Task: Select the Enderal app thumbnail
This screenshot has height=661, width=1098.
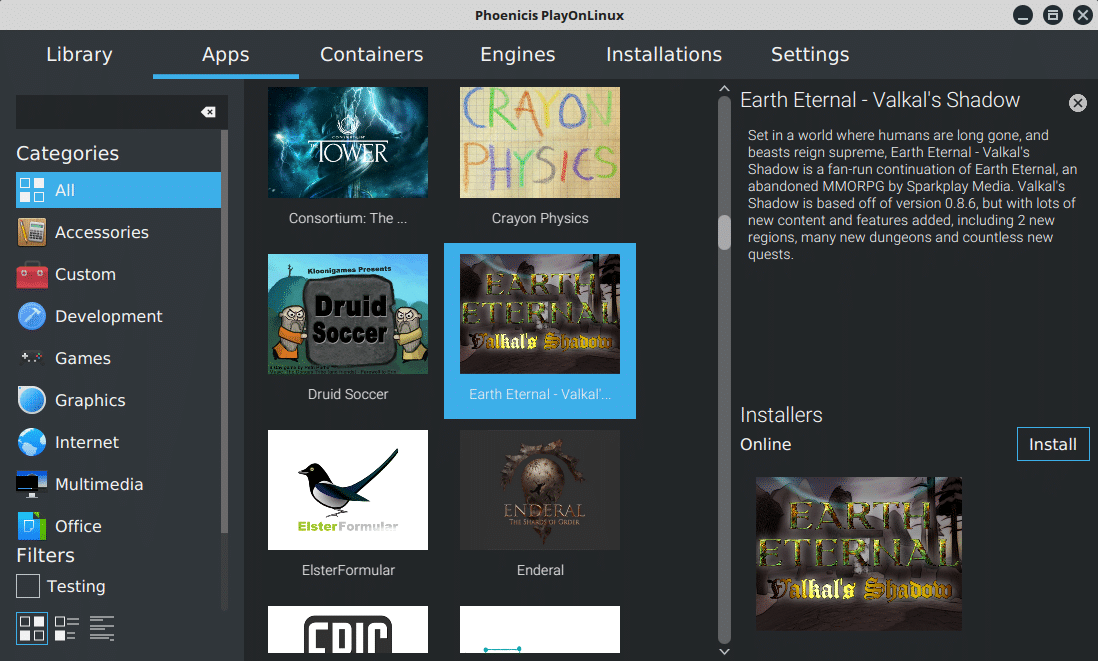Action: click(x=540, y=489)
